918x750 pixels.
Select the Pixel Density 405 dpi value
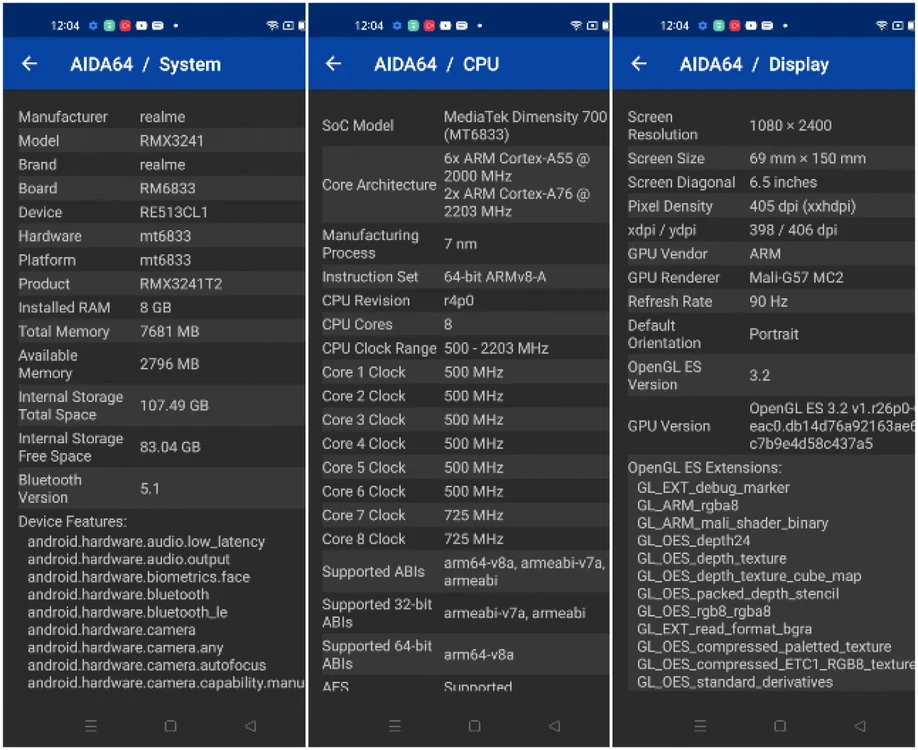(802, 206)
